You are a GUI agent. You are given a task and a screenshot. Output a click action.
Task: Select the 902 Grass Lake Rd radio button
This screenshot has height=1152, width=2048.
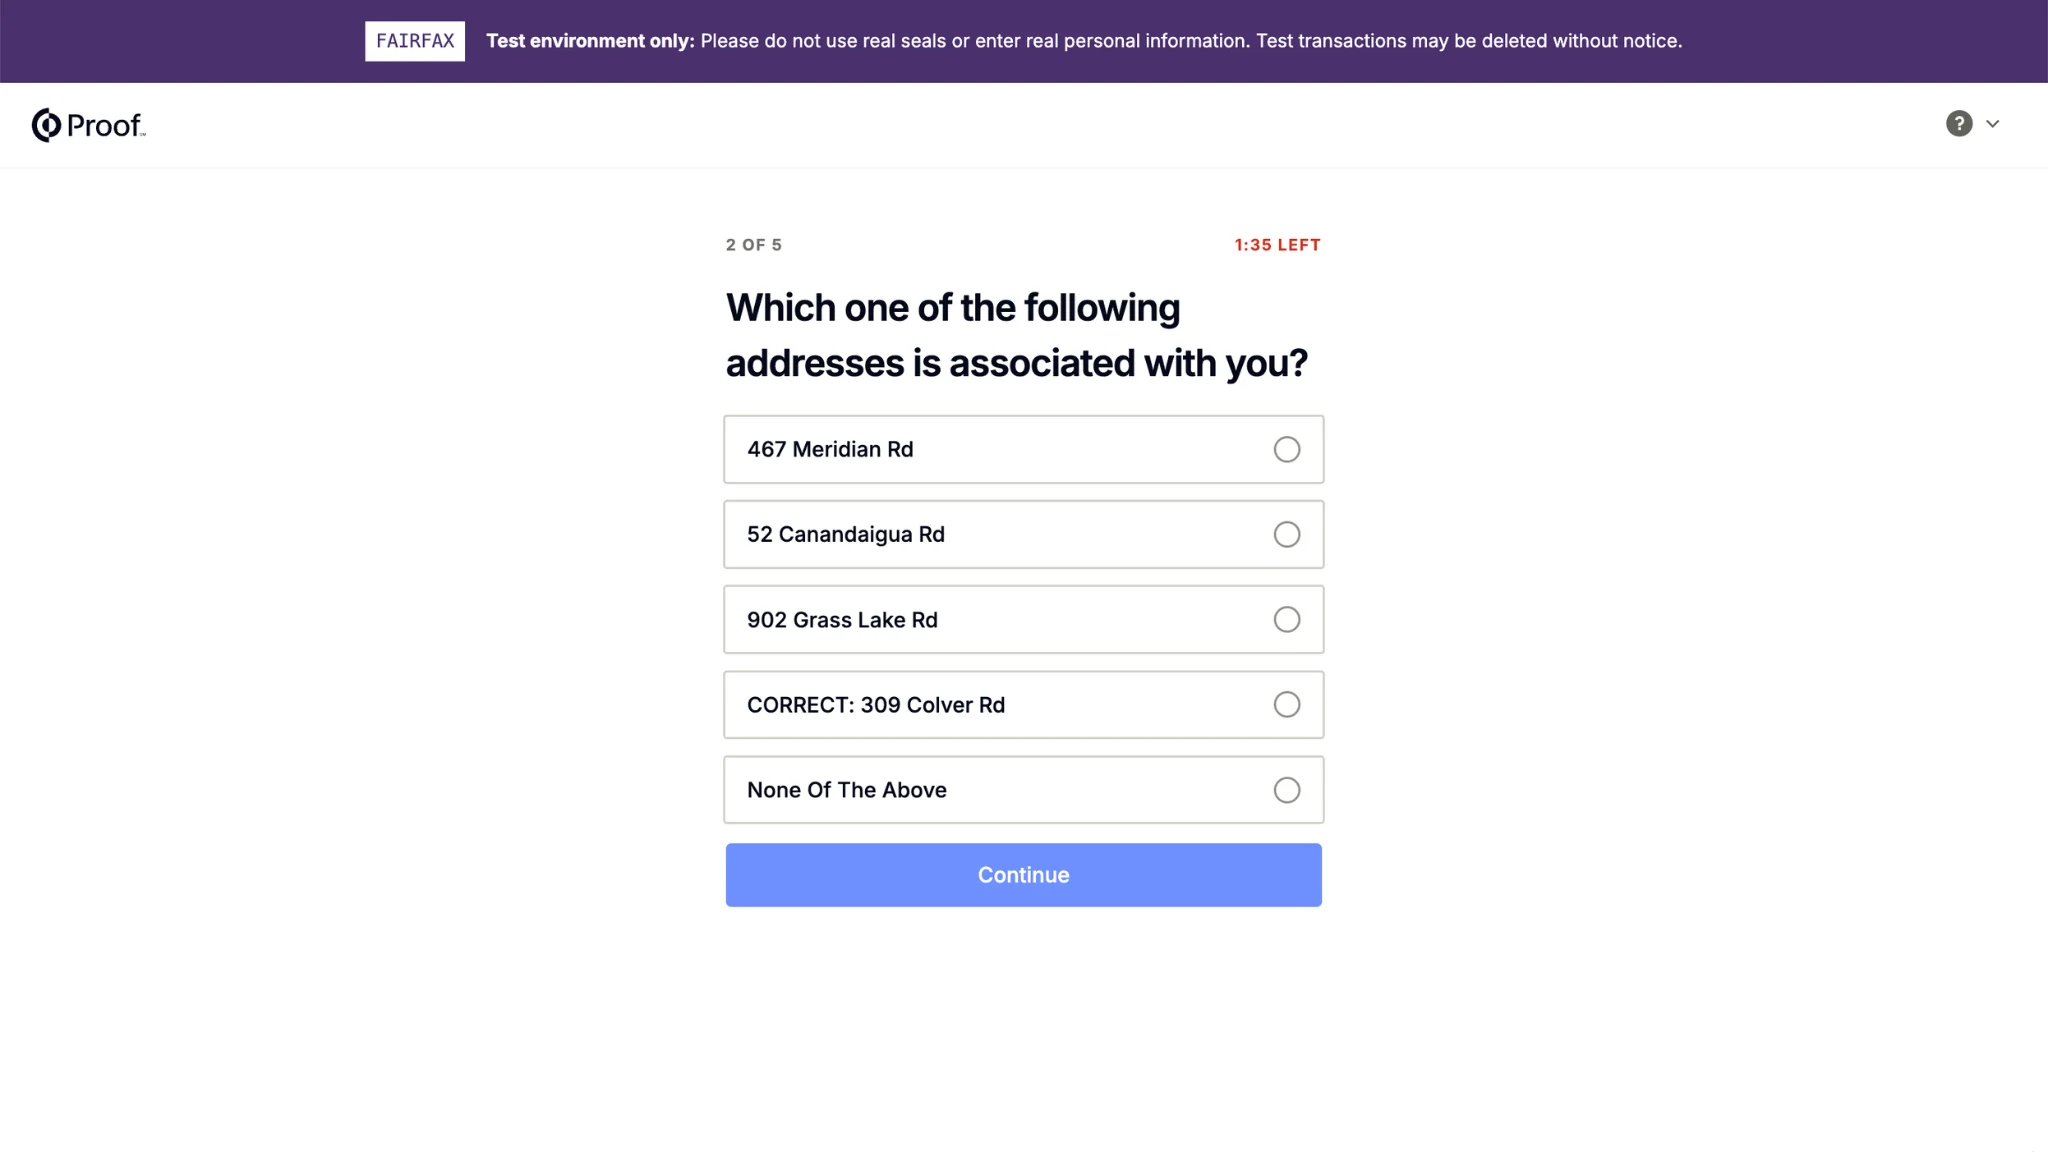coord(1286,620)
